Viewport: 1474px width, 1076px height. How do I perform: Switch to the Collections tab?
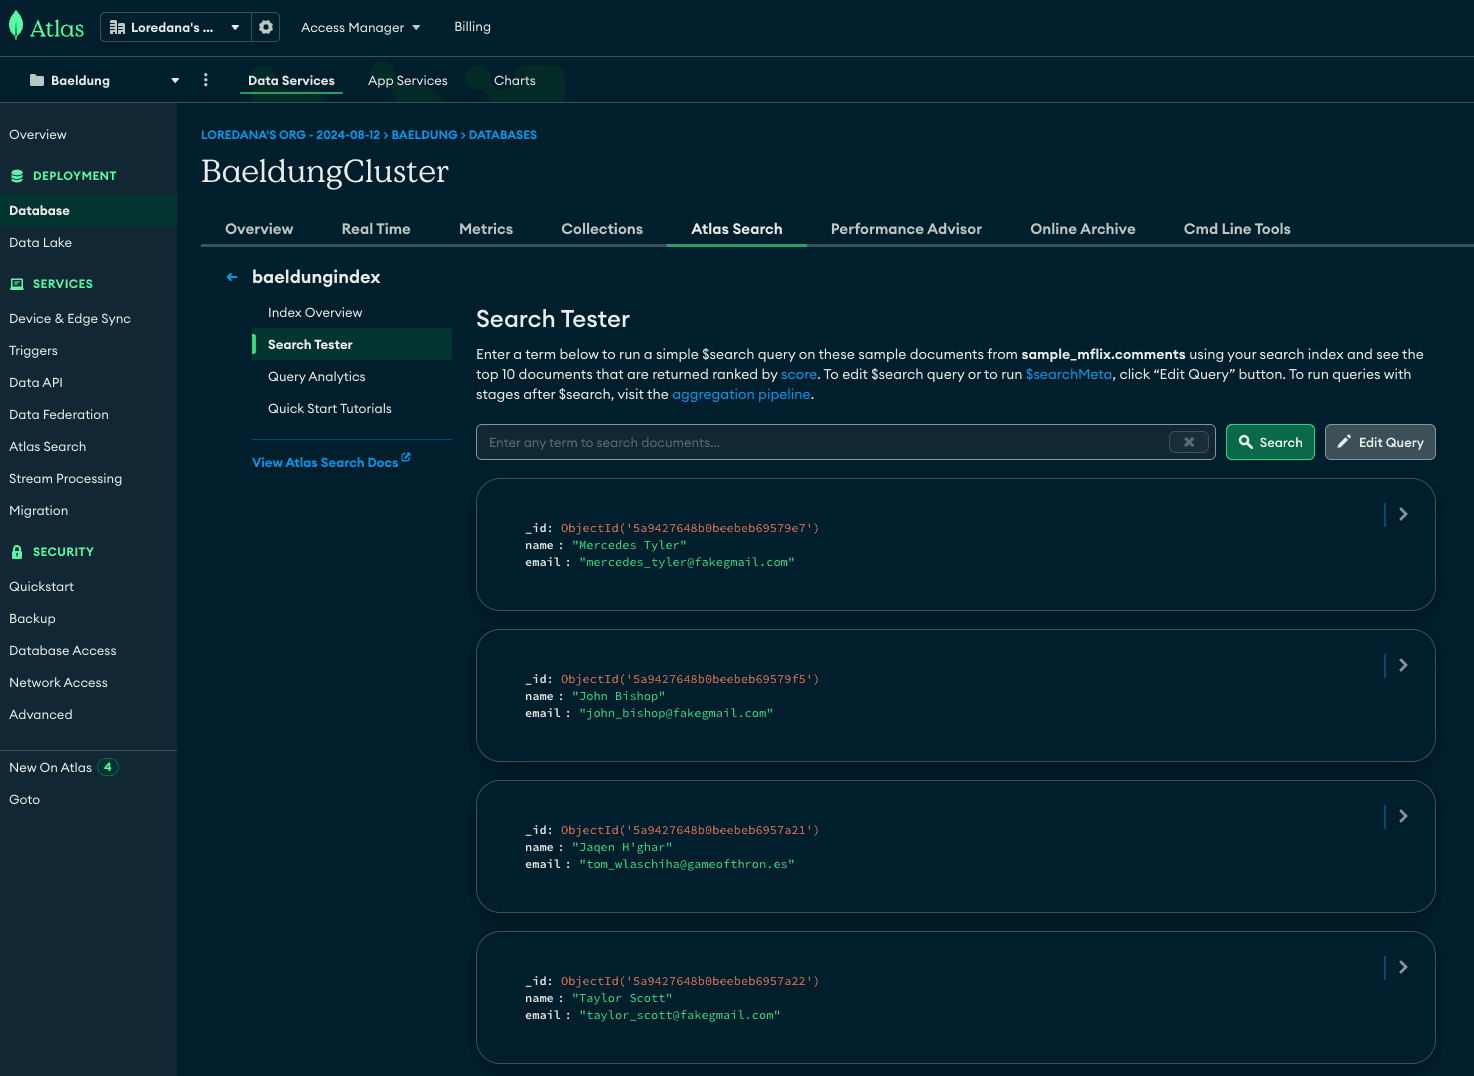(602, 229)
